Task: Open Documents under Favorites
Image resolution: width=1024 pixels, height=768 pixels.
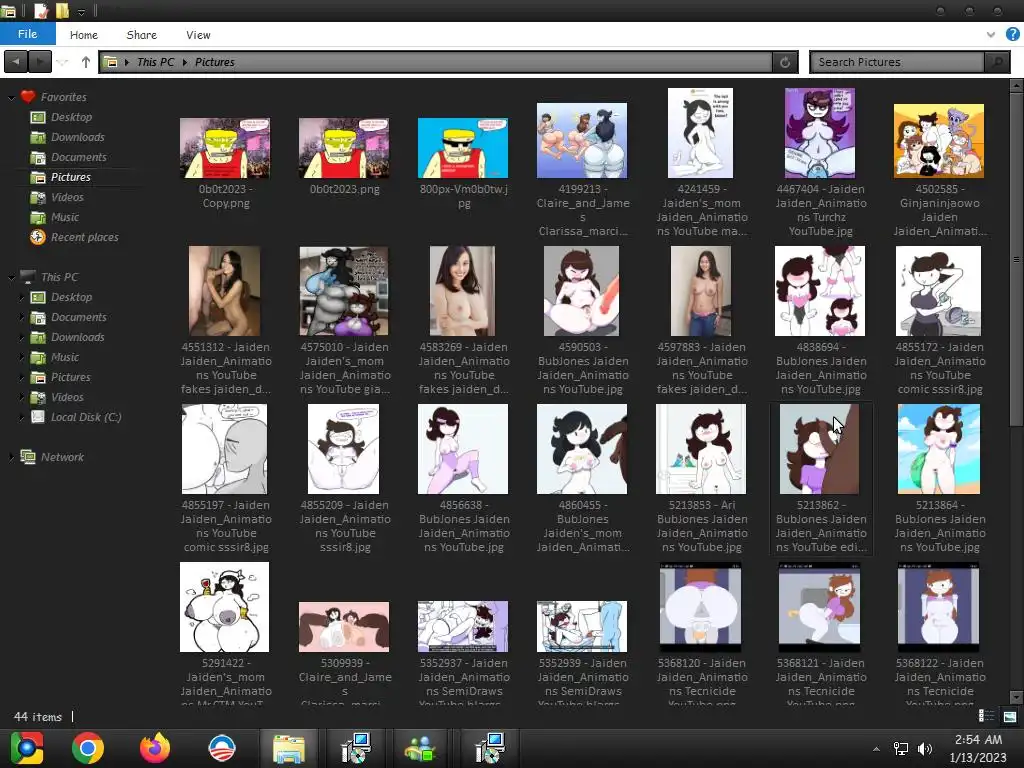Action: tap(78, 157)
